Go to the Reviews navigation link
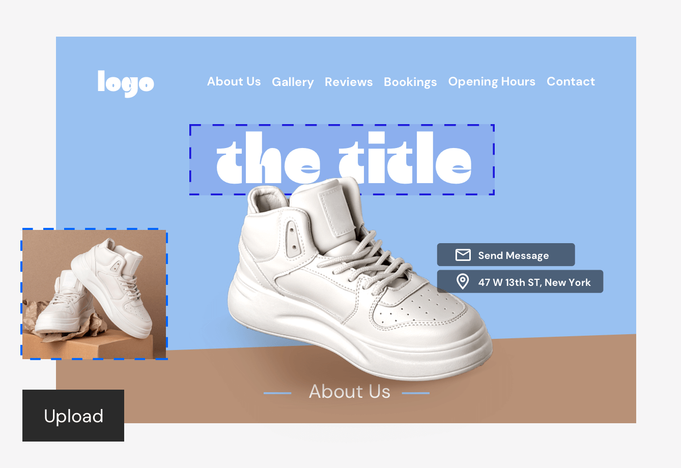This screenshot has width=681, height=468. [x=348, y=82]
